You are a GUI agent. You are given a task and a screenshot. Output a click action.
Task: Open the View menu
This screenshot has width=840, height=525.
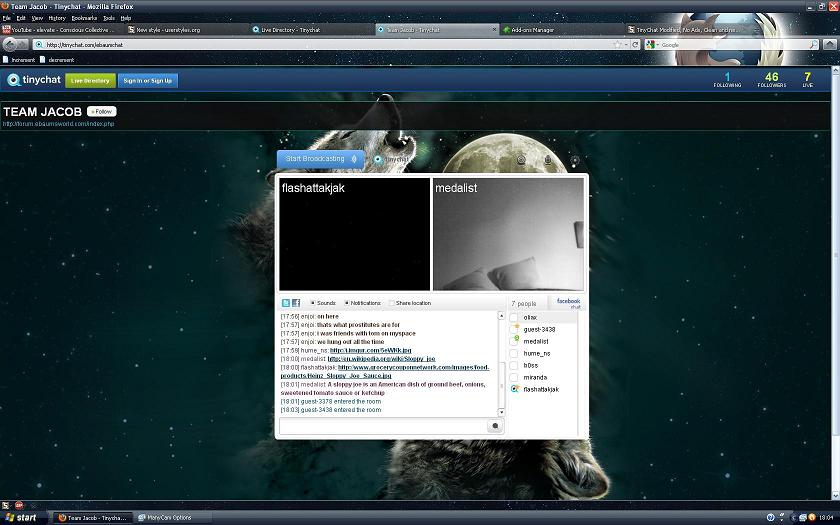coord(37,18)
